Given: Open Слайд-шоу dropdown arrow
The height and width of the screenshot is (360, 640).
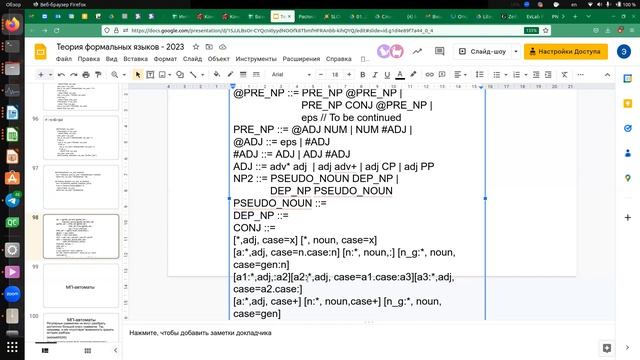Looking at the screenshot, I should (x=516, y=51).
